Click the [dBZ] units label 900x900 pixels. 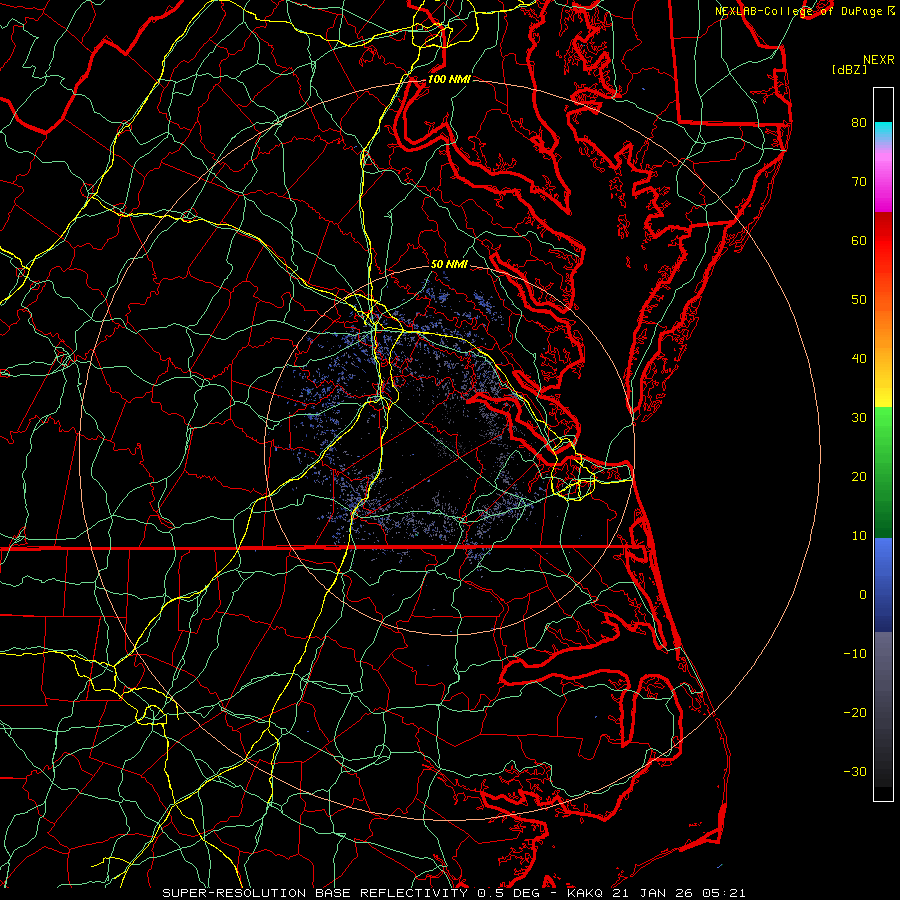[x=849, y=69]
